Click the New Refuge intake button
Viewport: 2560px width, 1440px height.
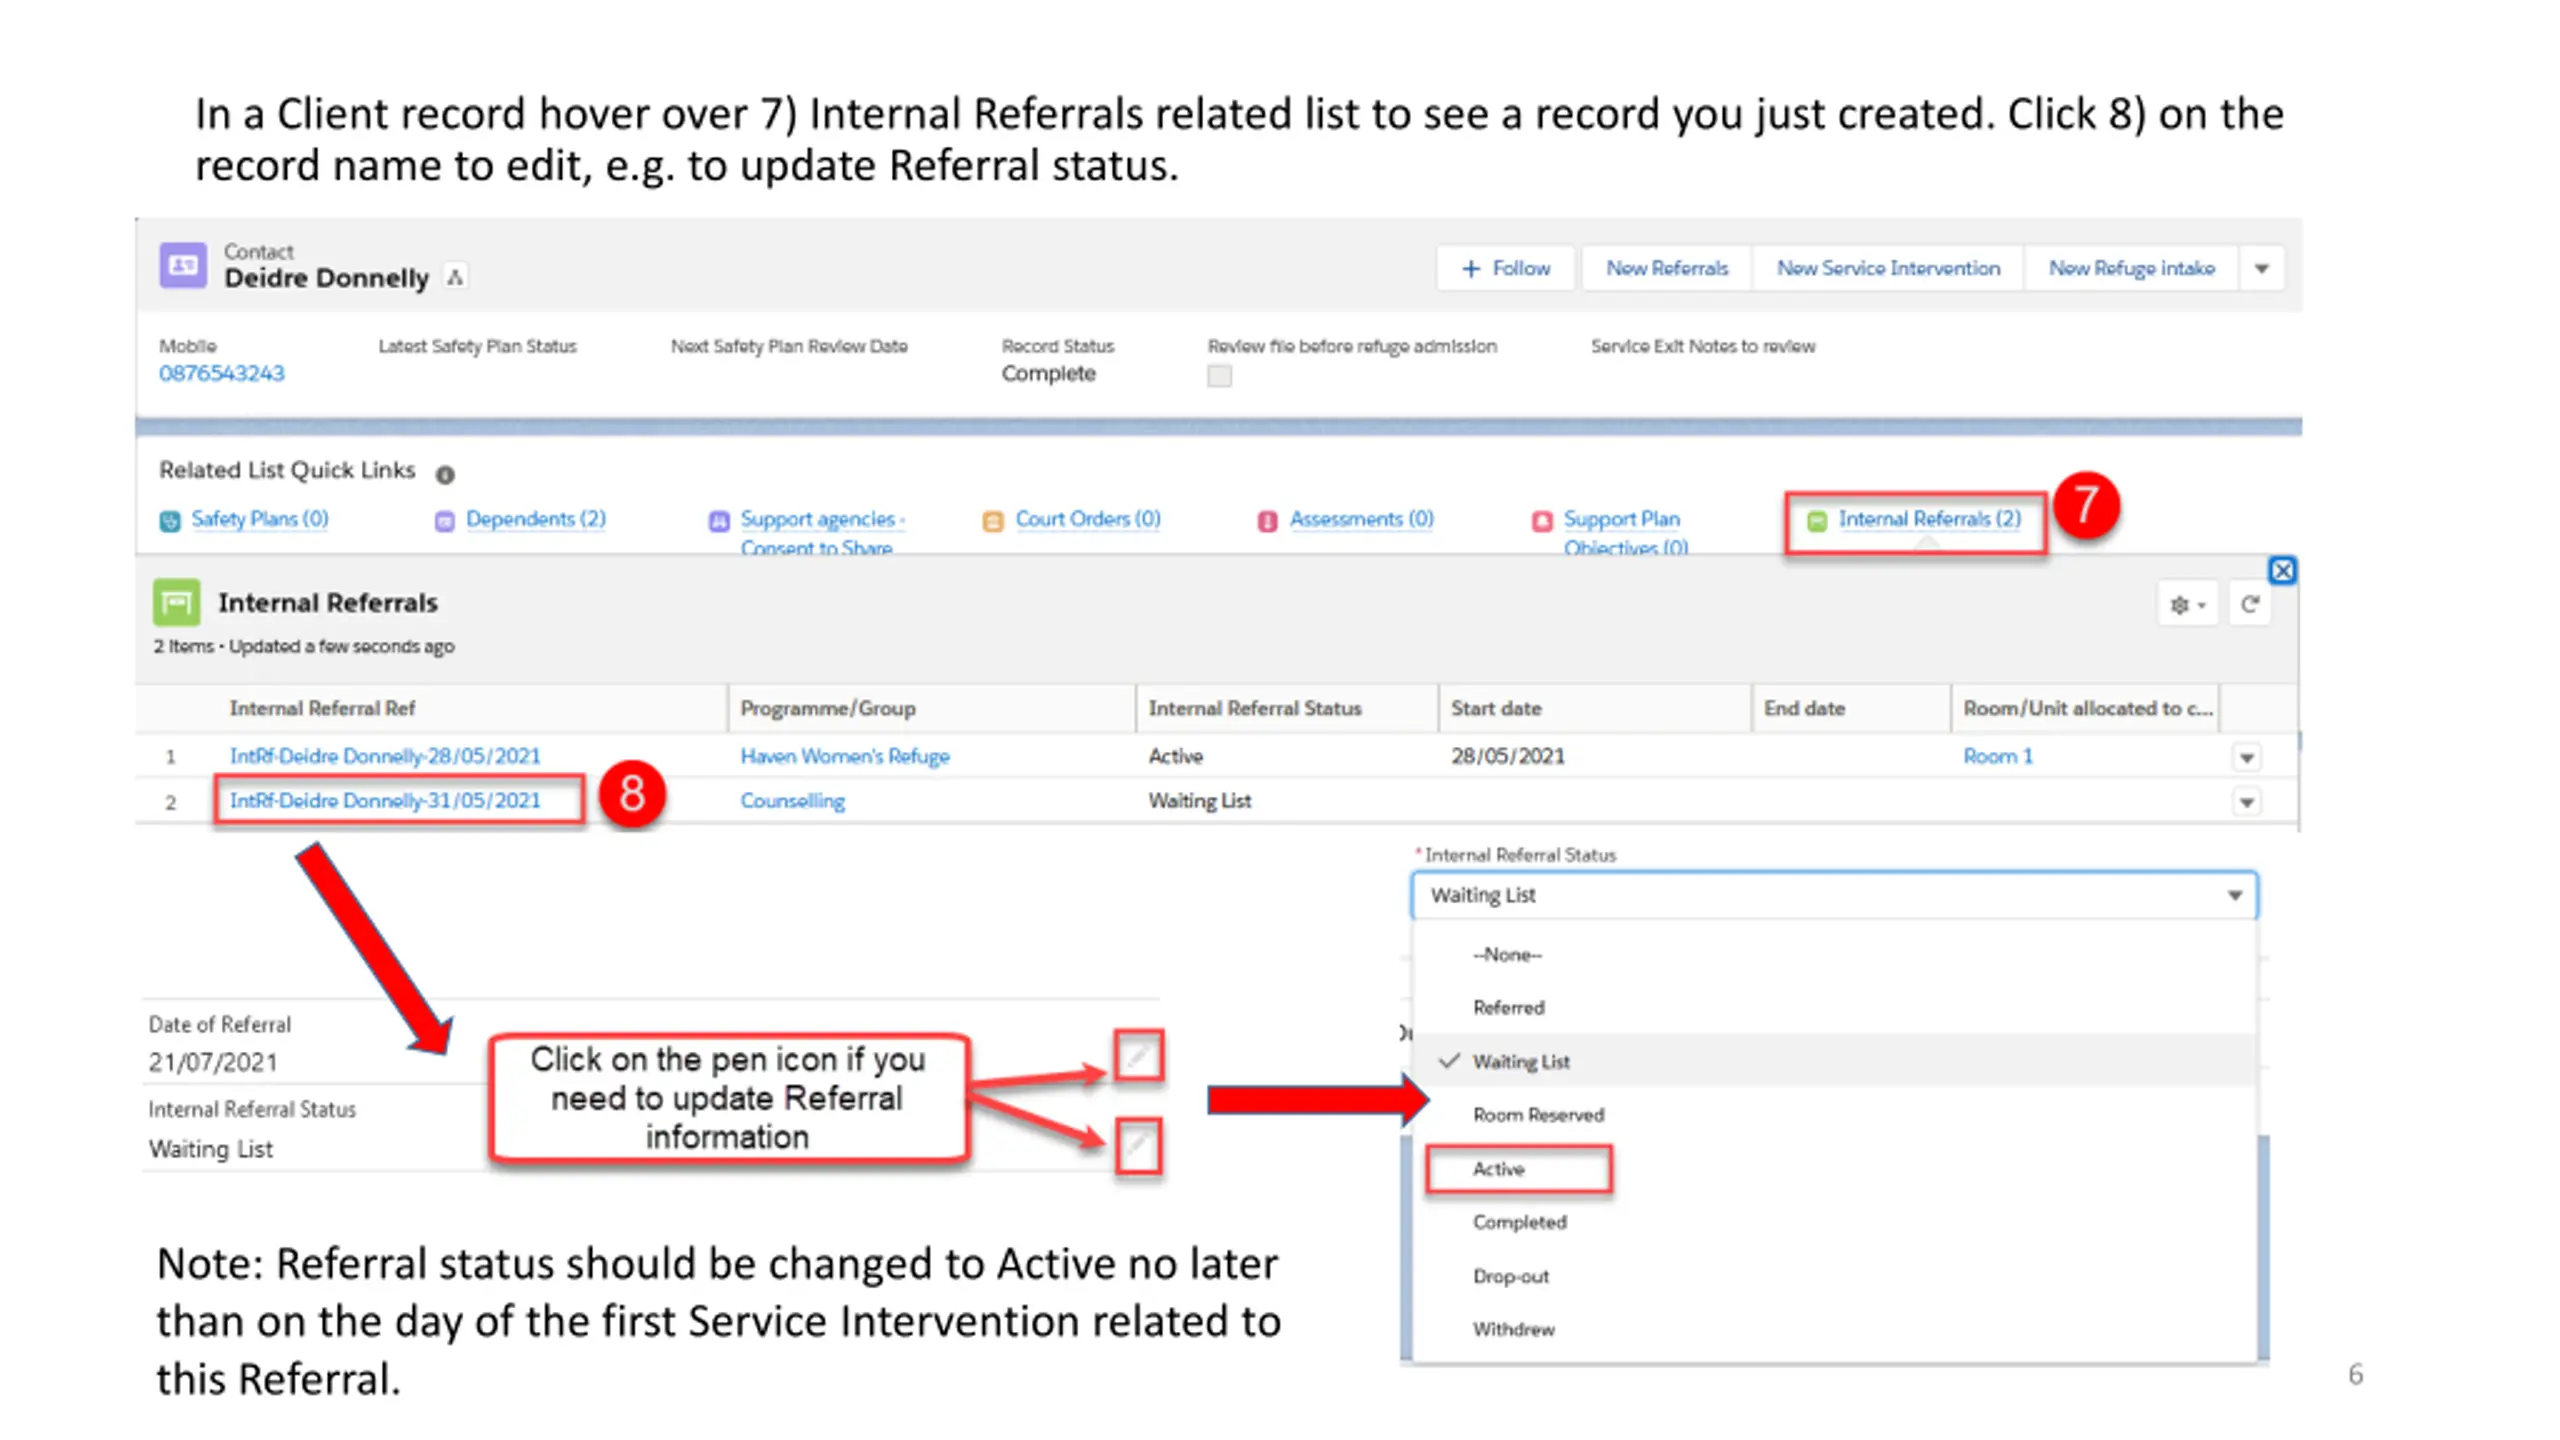[x=2131, y=268]
